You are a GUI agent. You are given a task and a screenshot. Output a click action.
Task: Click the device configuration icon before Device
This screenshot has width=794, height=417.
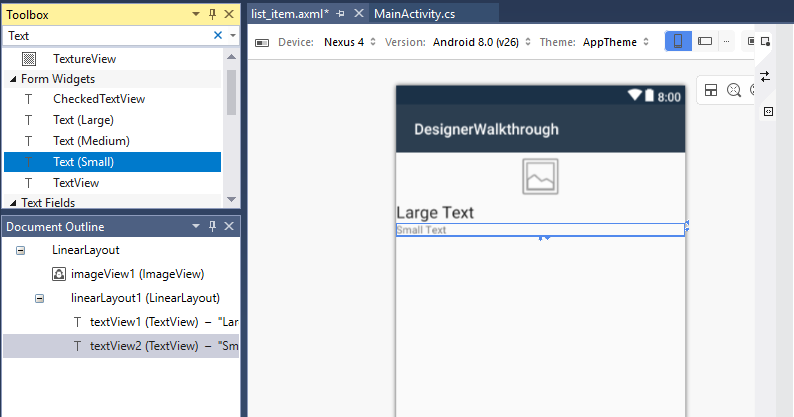(x=262, y=43)
